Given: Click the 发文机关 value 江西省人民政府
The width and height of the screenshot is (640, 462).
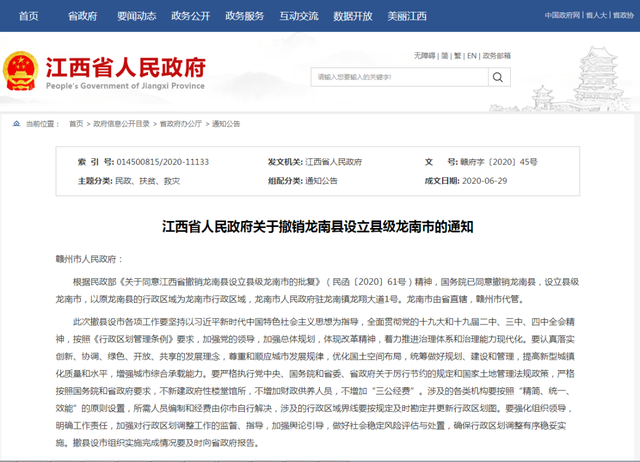Looking at the screenshot, I should 333,162.
